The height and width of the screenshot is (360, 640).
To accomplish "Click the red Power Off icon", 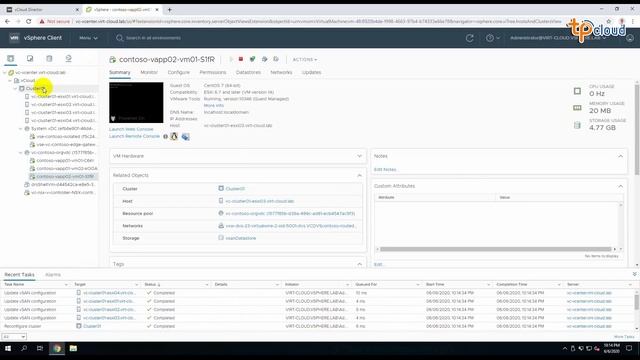I will [241, 59].
